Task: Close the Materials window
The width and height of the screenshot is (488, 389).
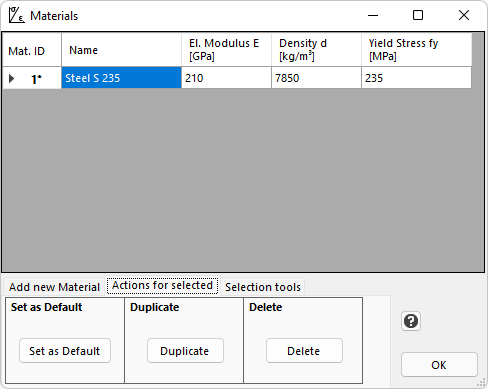Action: (x=464, y=15)
